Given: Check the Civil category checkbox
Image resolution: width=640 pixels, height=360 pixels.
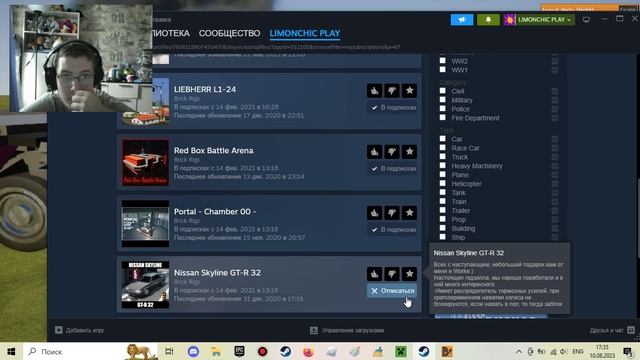Looking at the screenshot, I should [442, 91].
